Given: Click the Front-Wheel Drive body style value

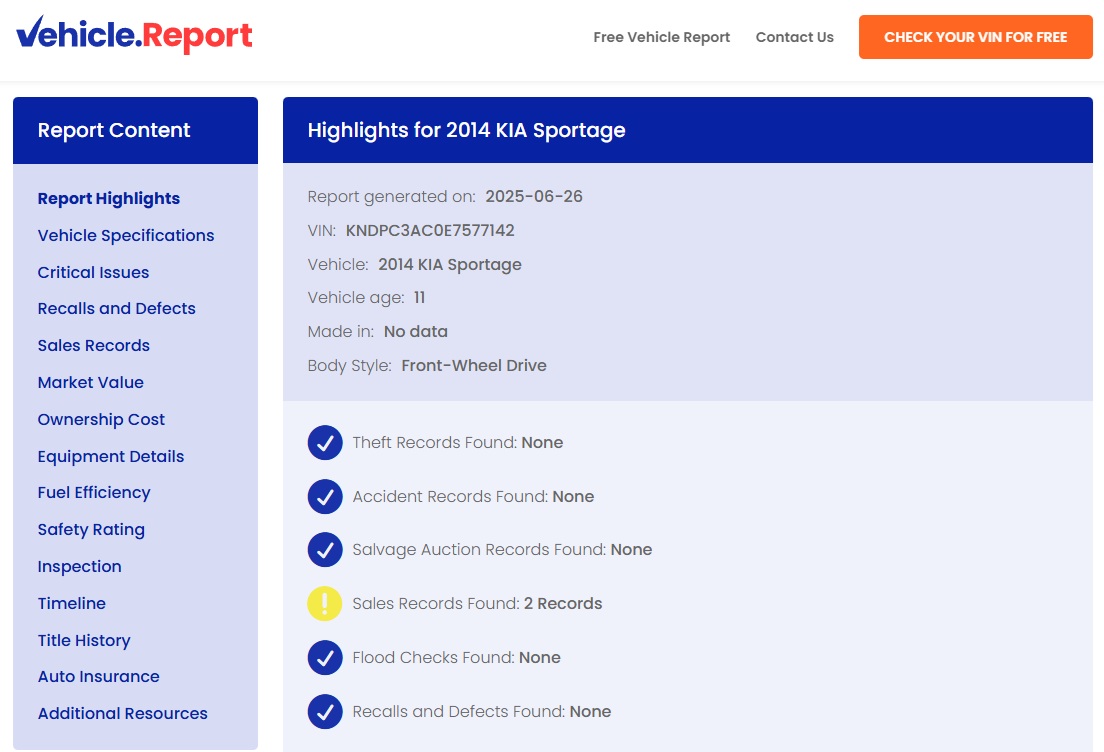Looking at the screenshot, I should tap(474, 365).
